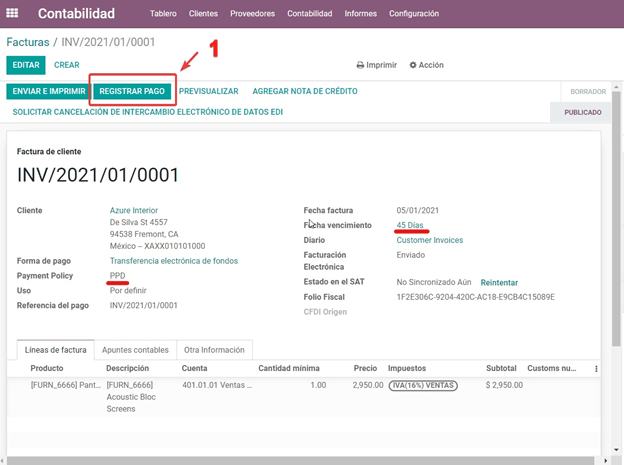Viewport: 624px width, 465px height.
Task: Click the Imprimir printer button
Action: point(376,65)
